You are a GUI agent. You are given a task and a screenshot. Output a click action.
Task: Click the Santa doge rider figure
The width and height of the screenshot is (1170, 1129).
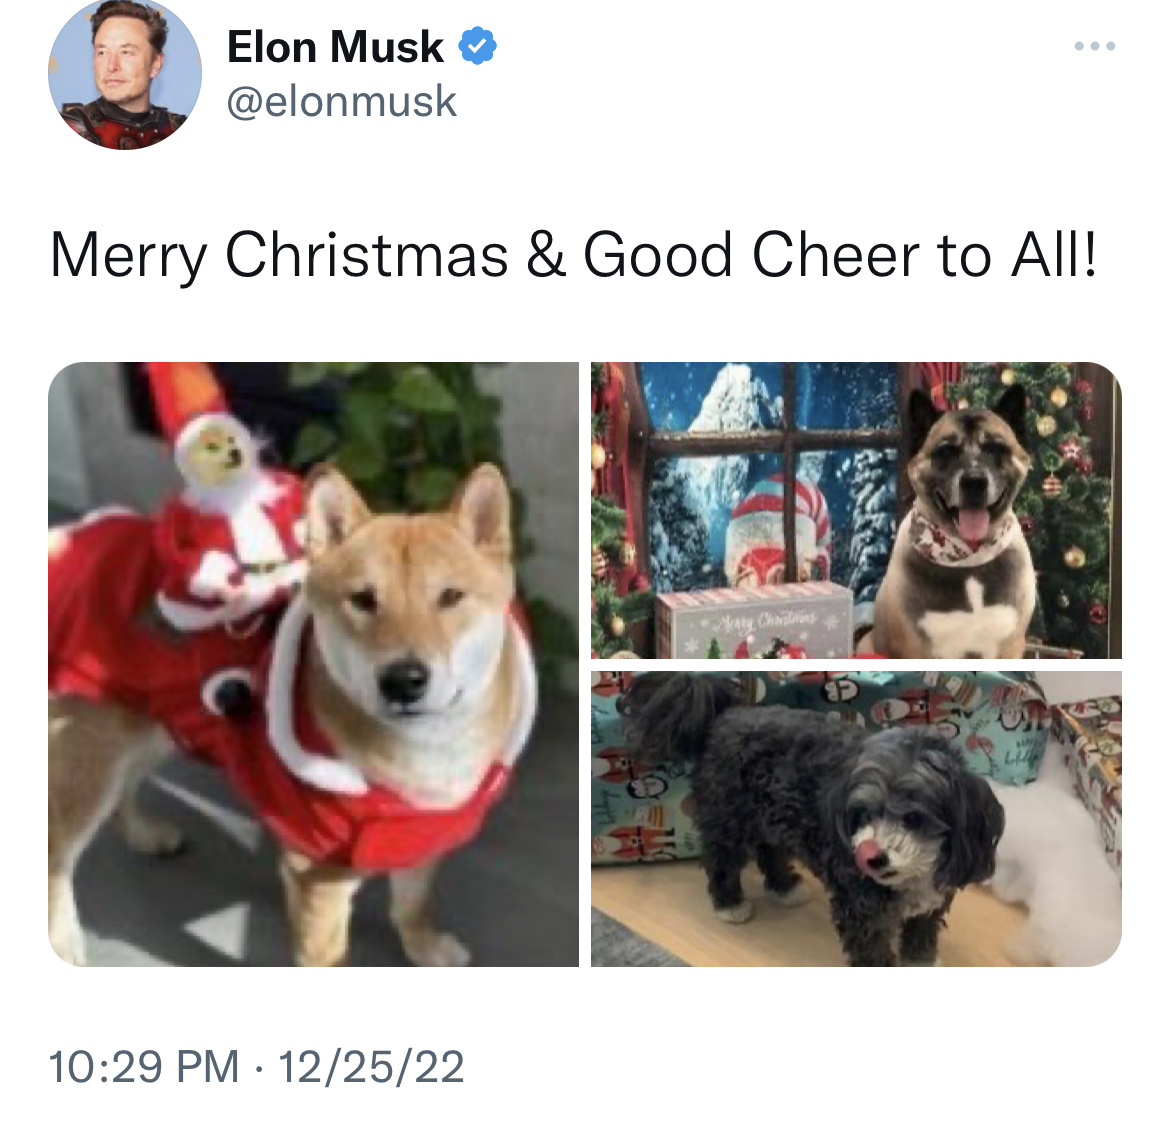[224, 507]
